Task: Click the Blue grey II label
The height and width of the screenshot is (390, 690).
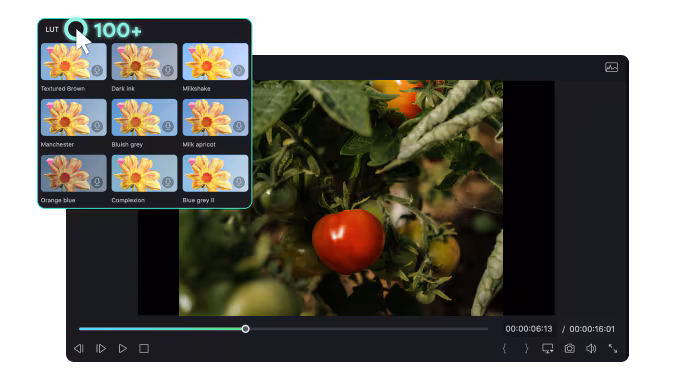Action: click(x=198, y=200)
